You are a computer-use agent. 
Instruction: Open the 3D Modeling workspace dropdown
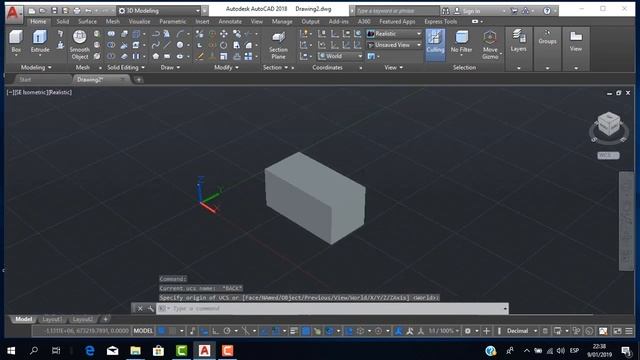[x=159, y=11]
